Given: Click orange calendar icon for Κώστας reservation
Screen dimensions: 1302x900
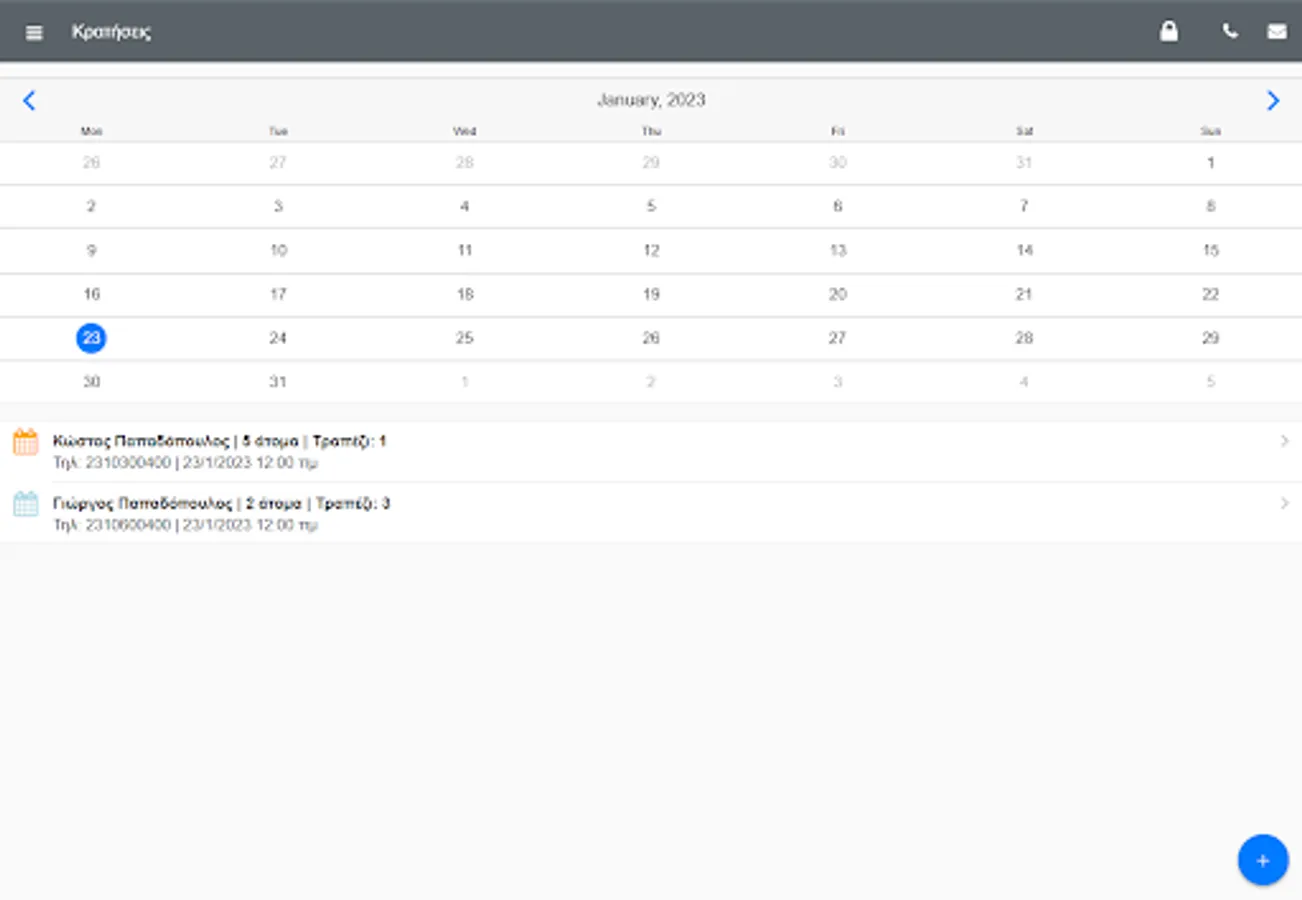Looking at the screenshot, I should pyautogui.click(x=26, y=442).
